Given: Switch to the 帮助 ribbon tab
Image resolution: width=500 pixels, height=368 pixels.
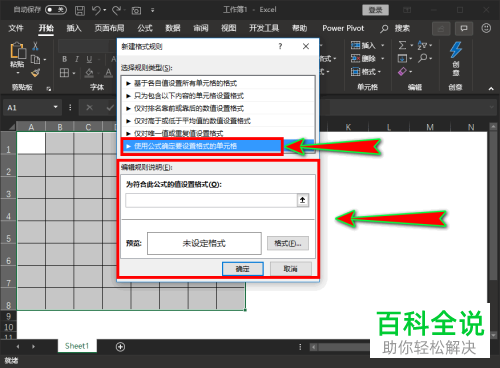Looking at the screenshot, I should (x=299, y=28).
